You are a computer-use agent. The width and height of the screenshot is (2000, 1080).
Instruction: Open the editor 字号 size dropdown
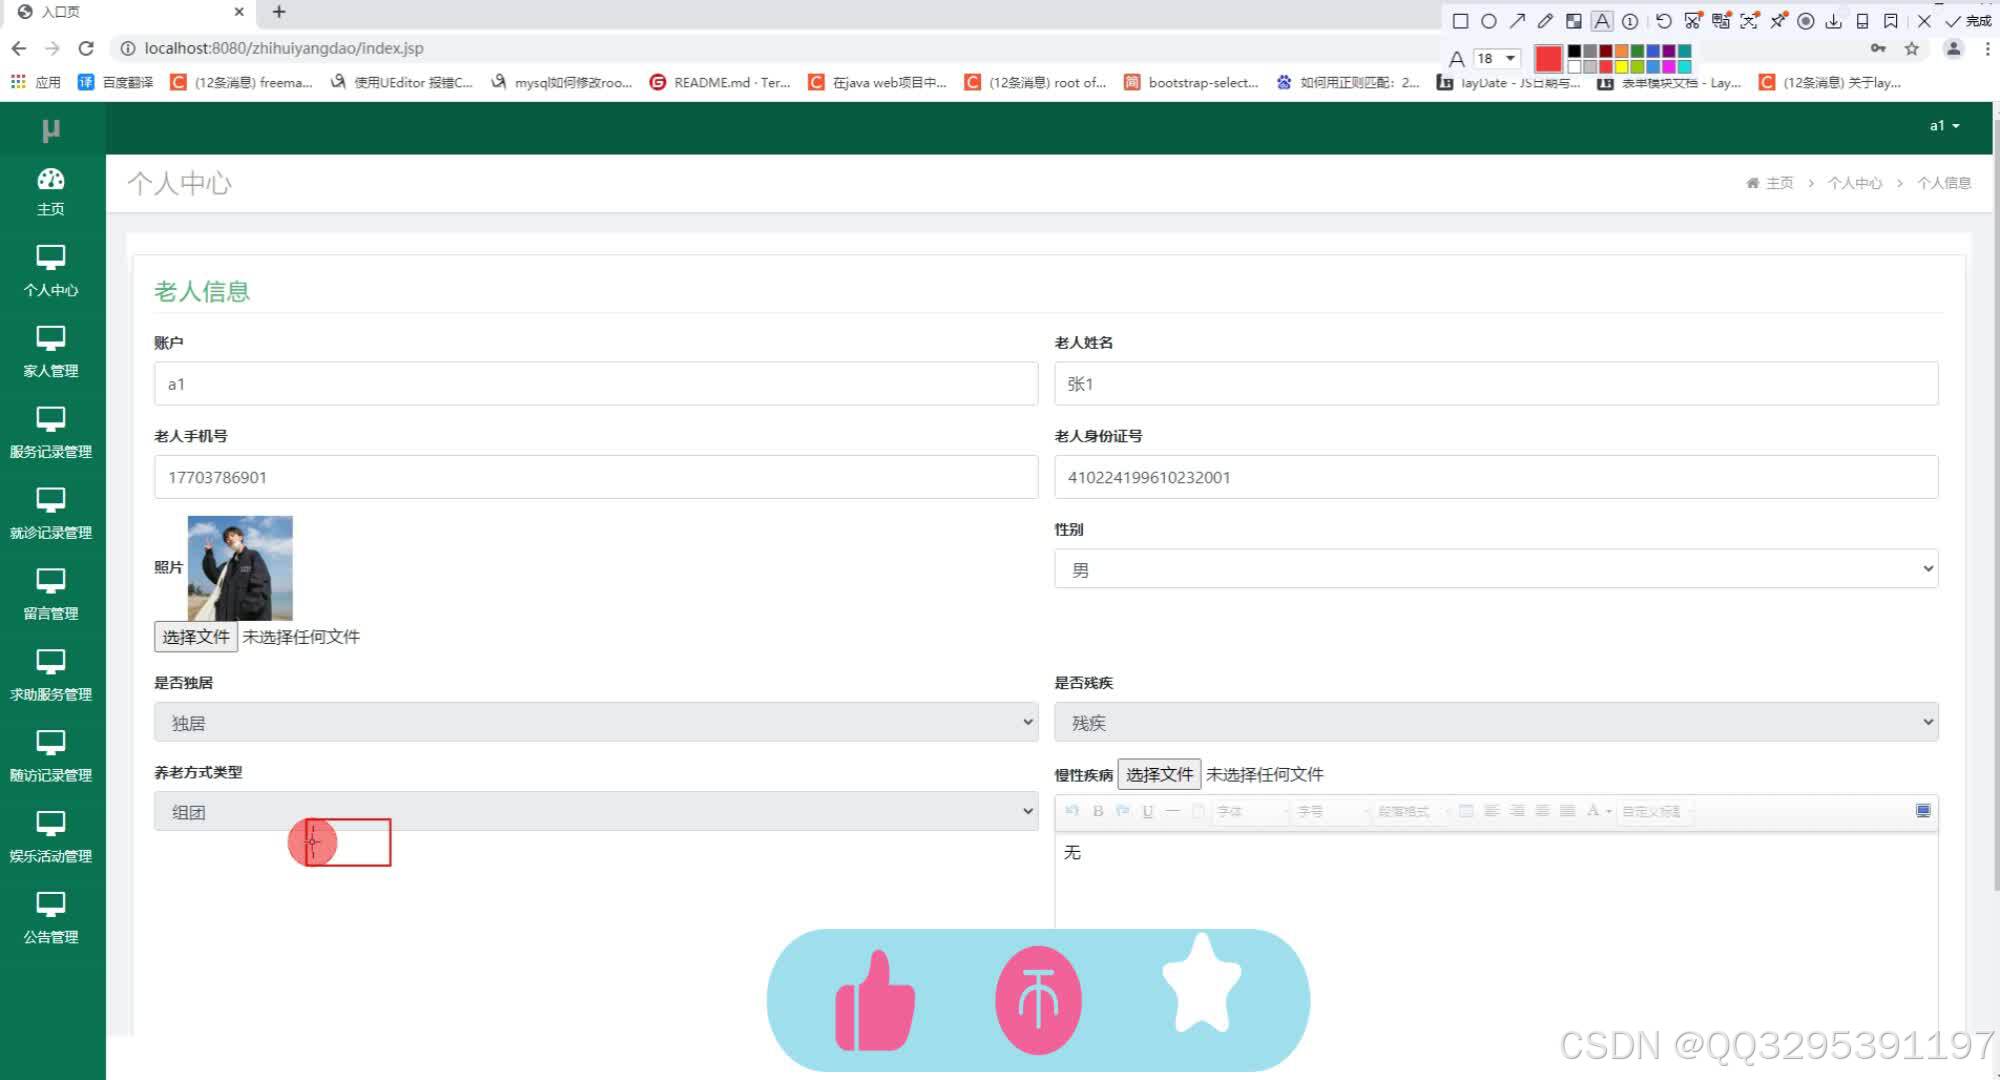click(x=1331, y=811)
